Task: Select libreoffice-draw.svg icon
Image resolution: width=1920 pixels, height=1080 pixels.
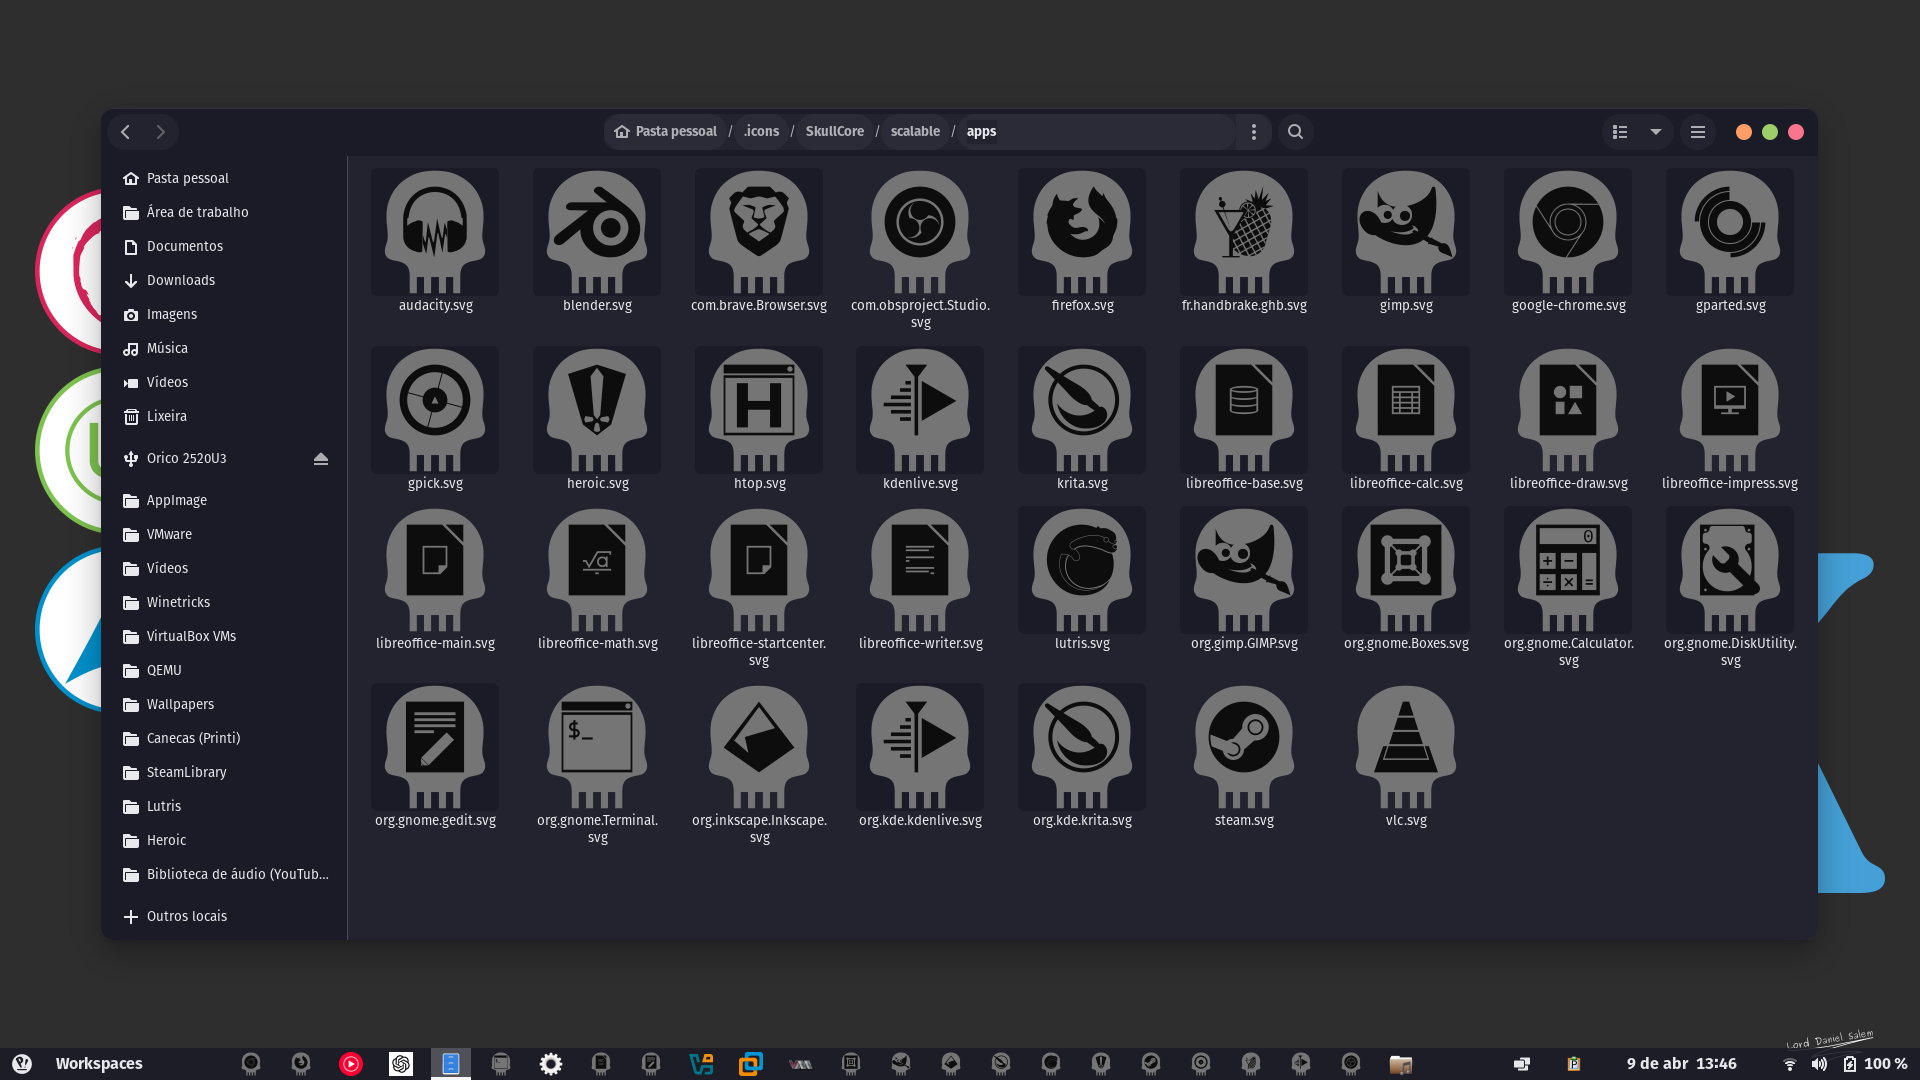Action: pyautogui.click(x=1568, y=410)
